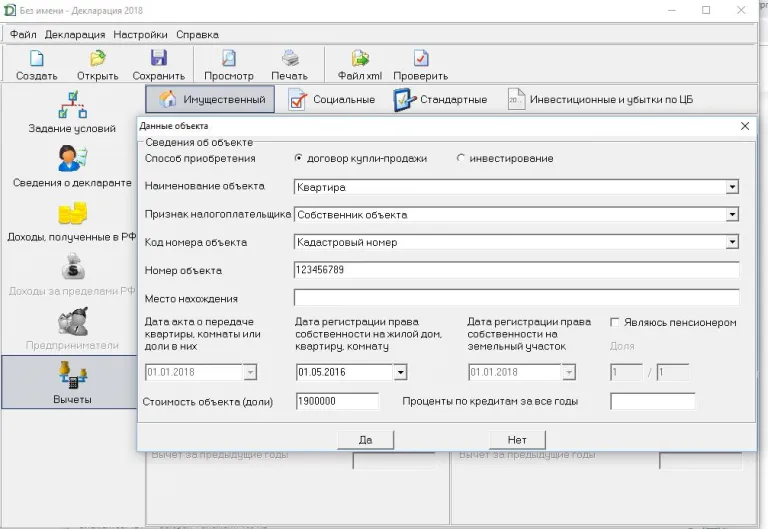Expand Признак налогоплательщика dropdown

coord(732,215)
